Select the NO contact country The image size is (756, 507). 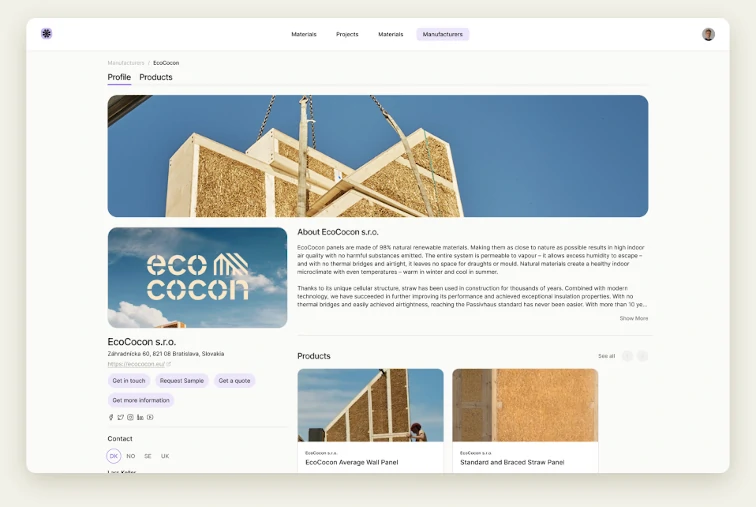point(131,456)
